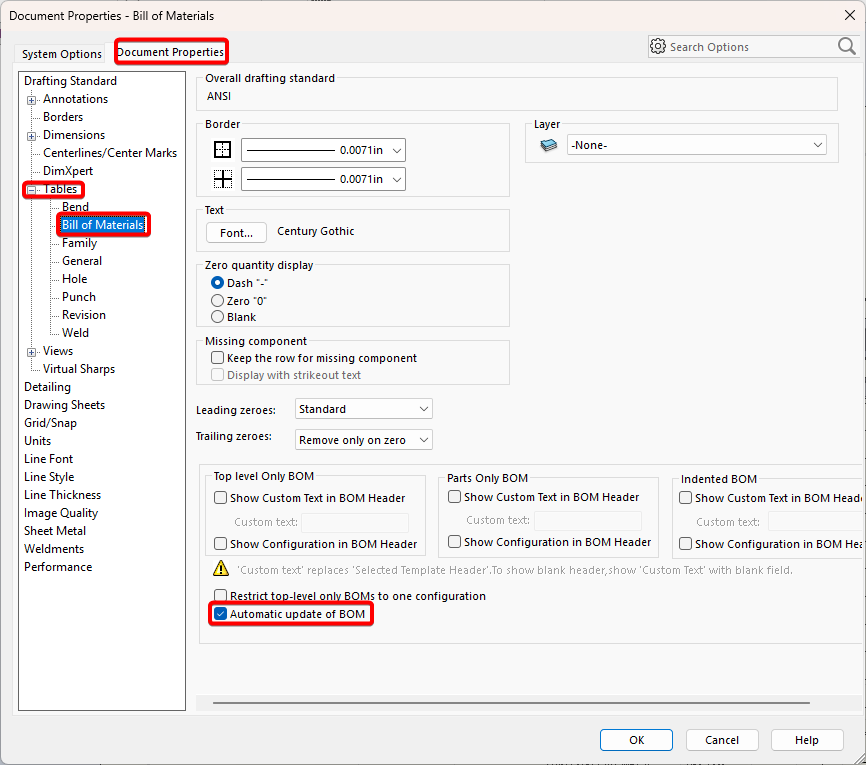The height and width of the screenshot is (765, 866).
Task: Toggle Top level Only Show Configuration checkbox
Action: [220, 544]
